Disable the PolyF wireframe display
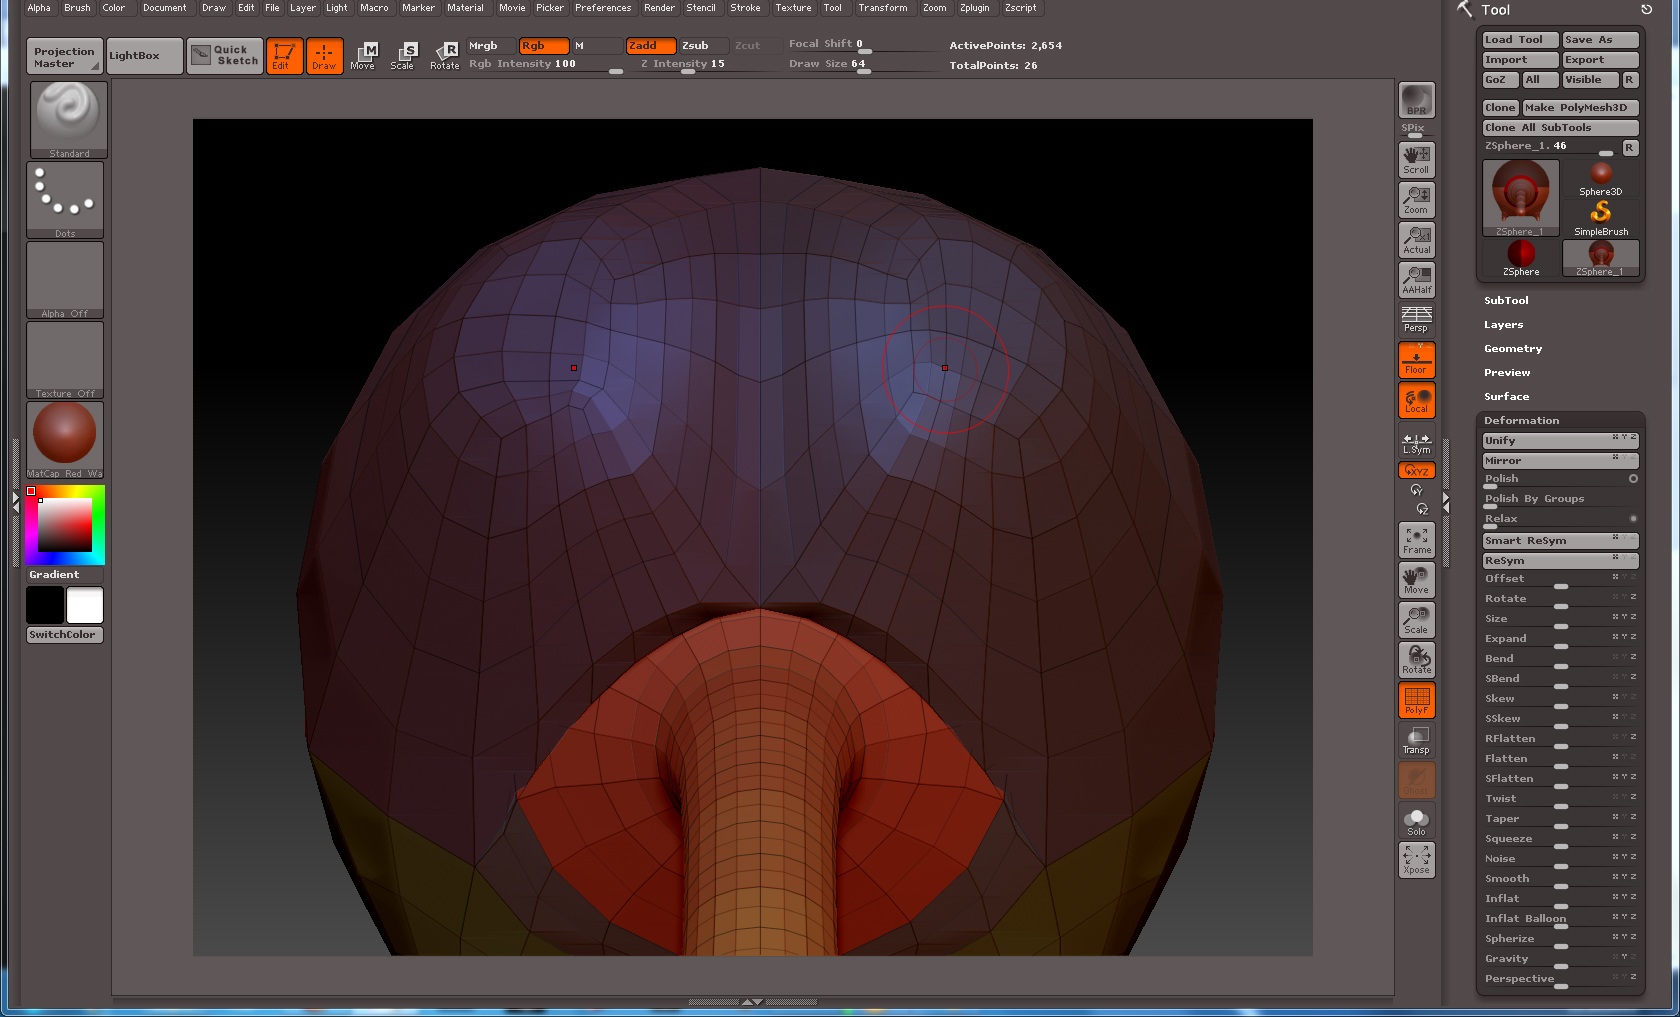Viewport: 1680px width, 1017px height. click(1416, 700)
